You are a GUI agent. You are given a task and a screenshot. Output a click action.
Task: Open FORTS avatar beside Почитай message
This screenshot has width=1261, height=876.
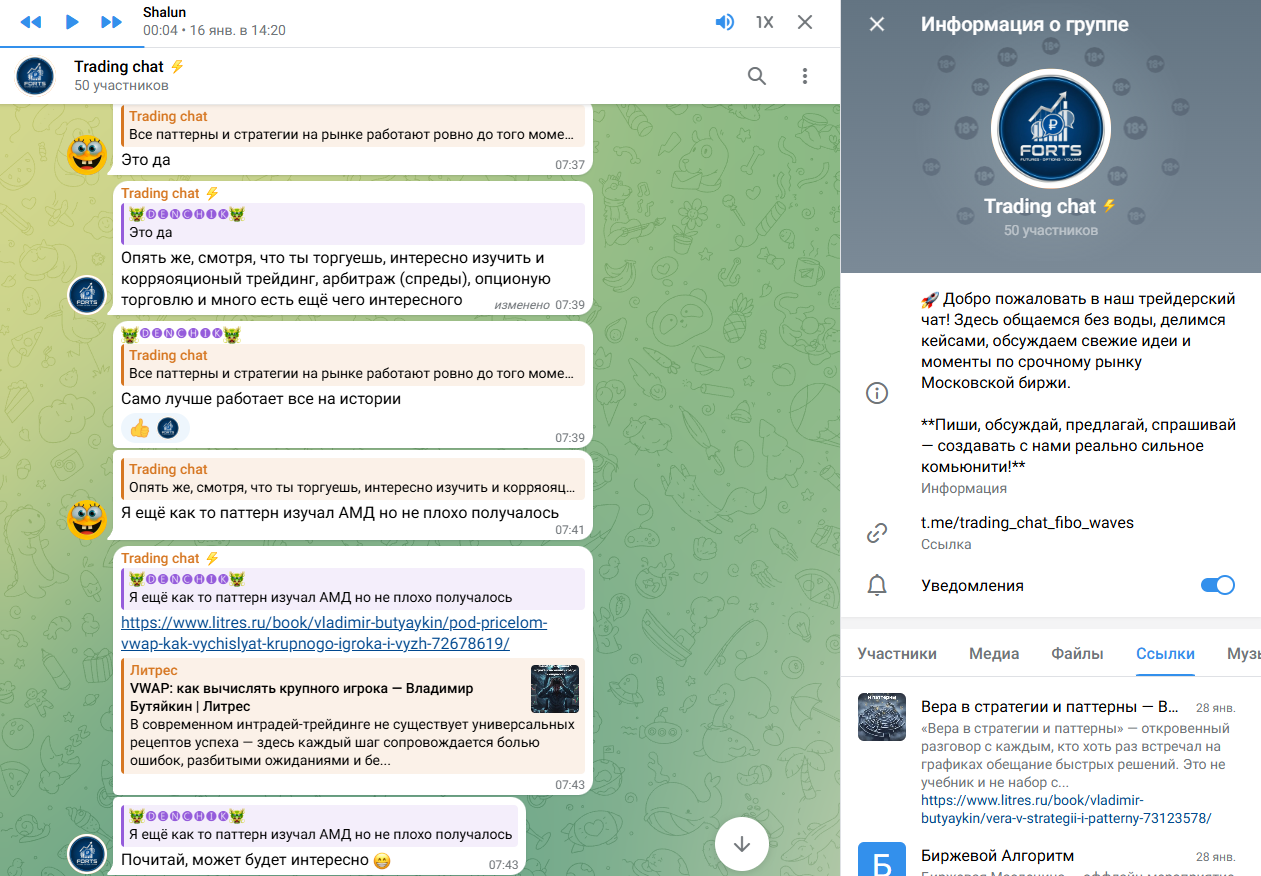(87, 853)
